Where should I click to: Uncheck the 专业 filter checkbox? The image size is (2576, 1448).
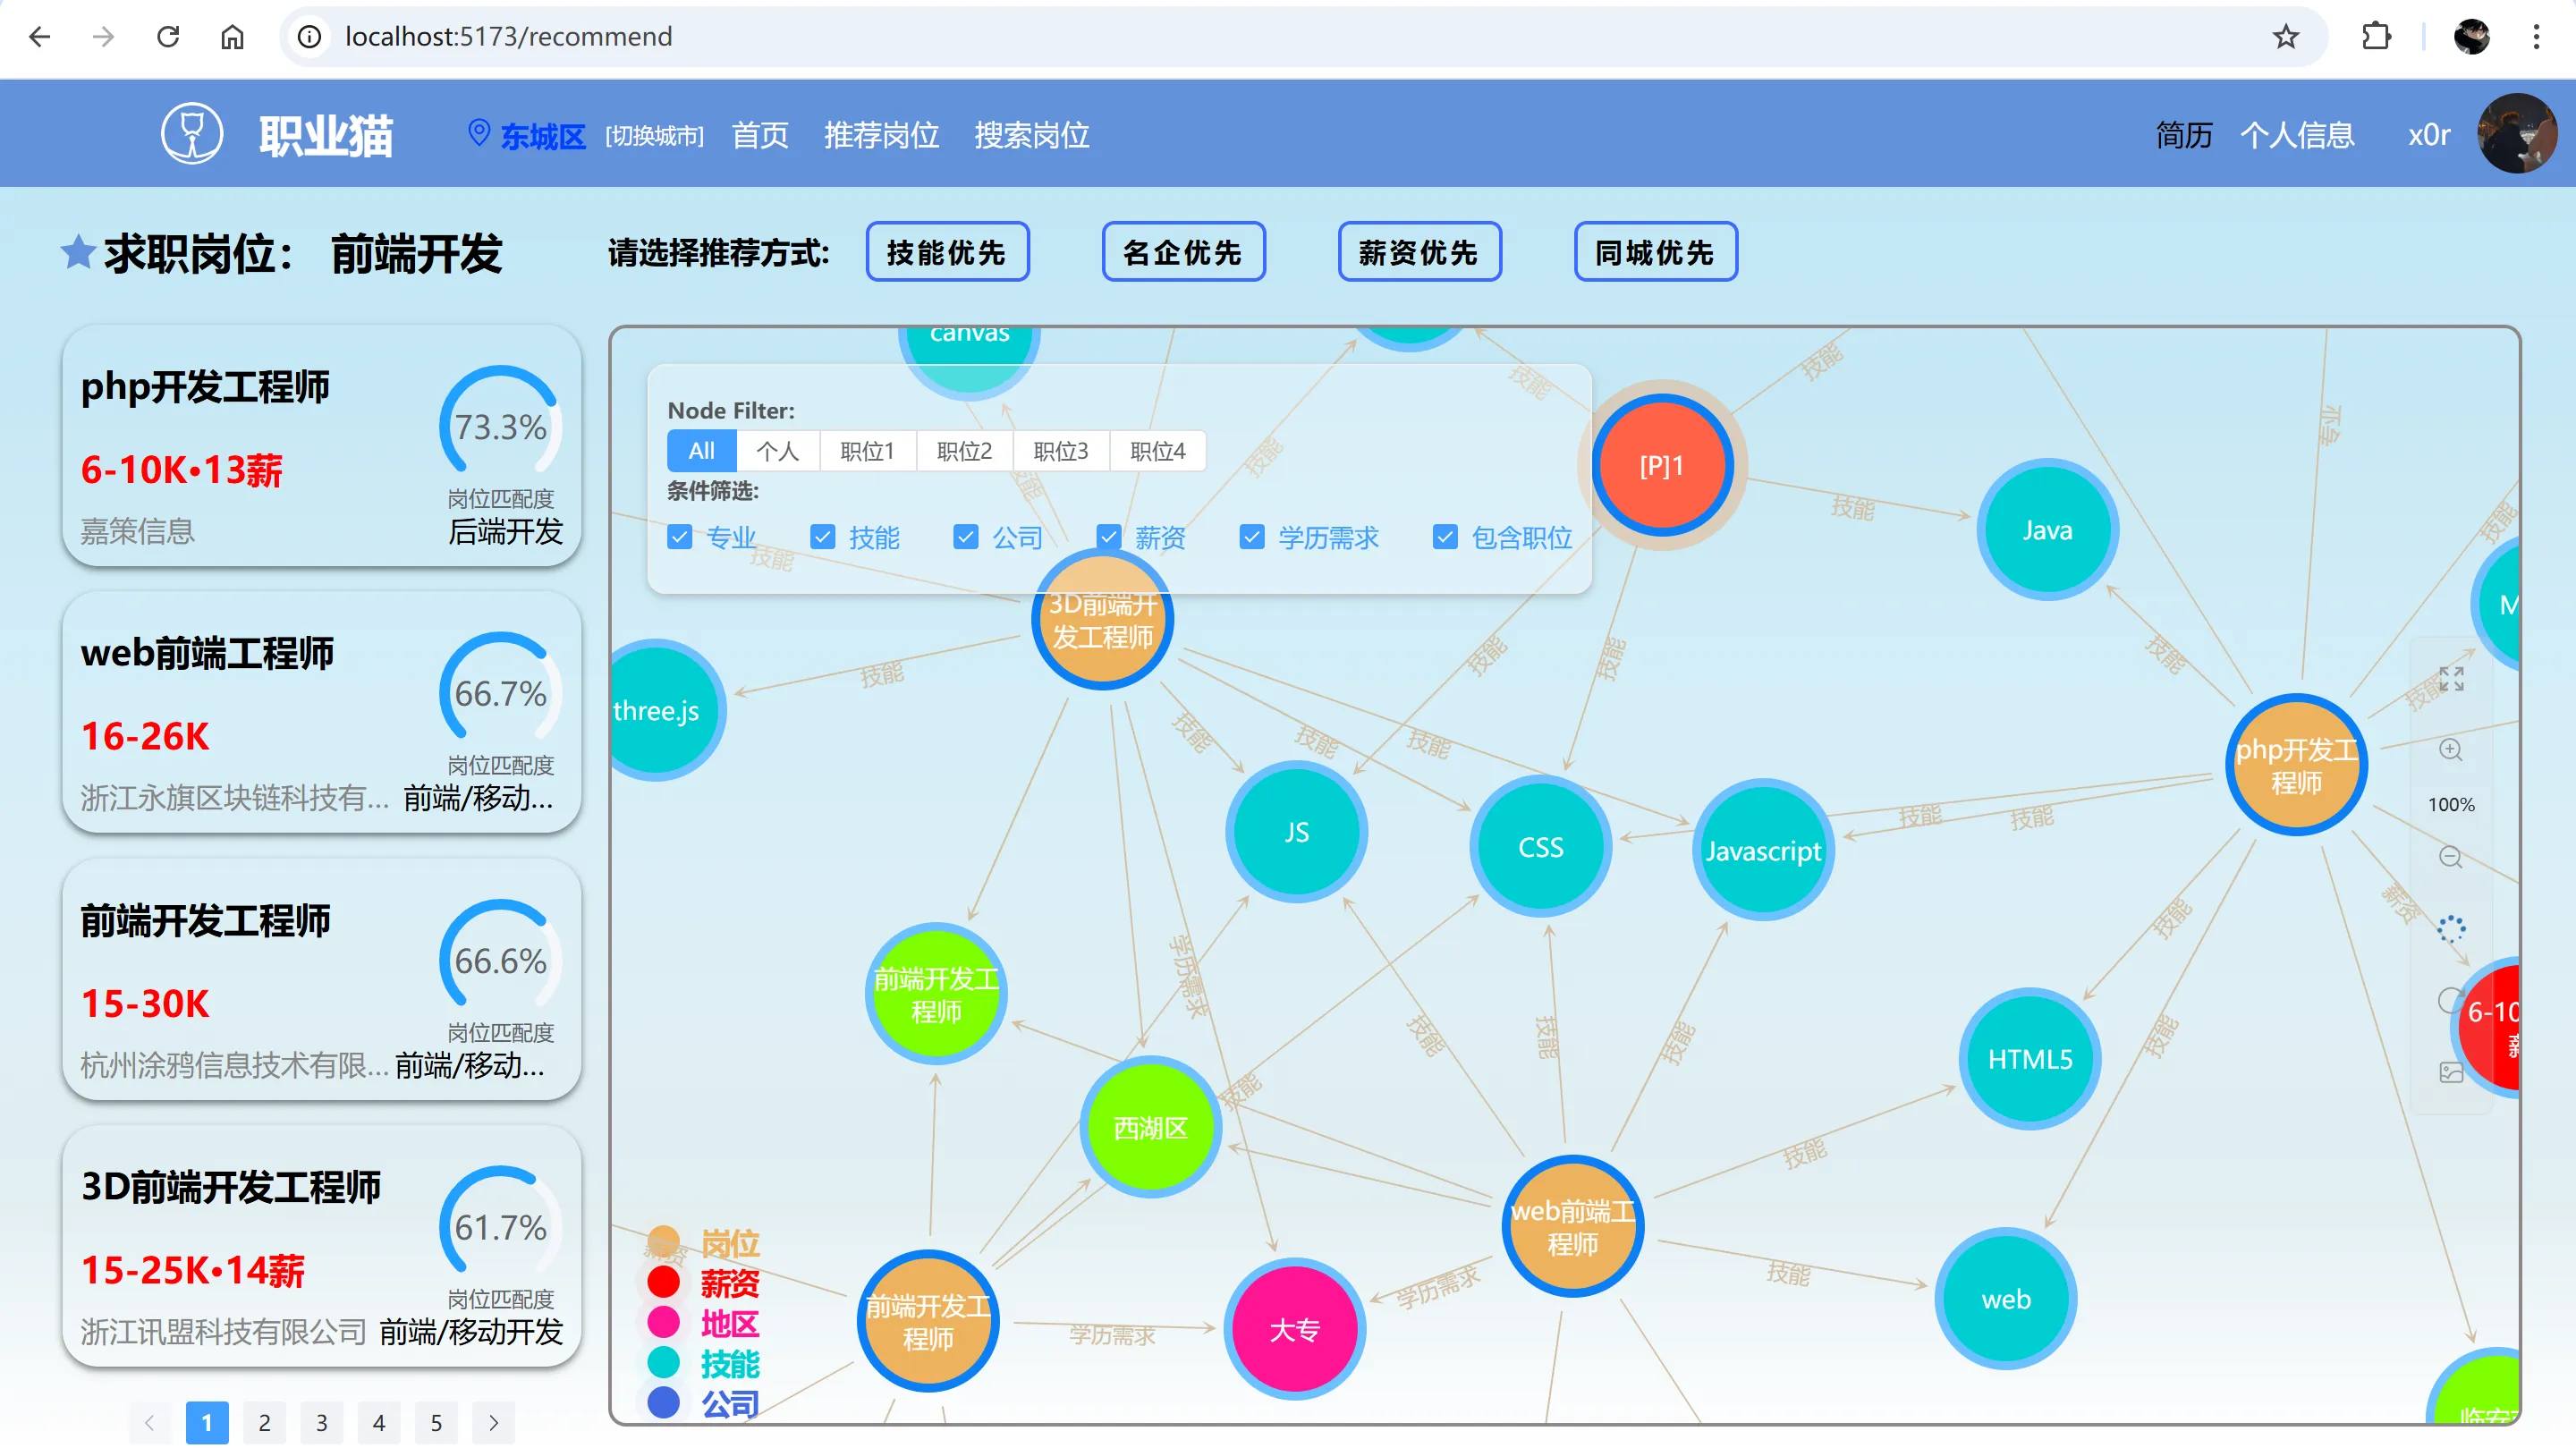[x=680, y=537]
